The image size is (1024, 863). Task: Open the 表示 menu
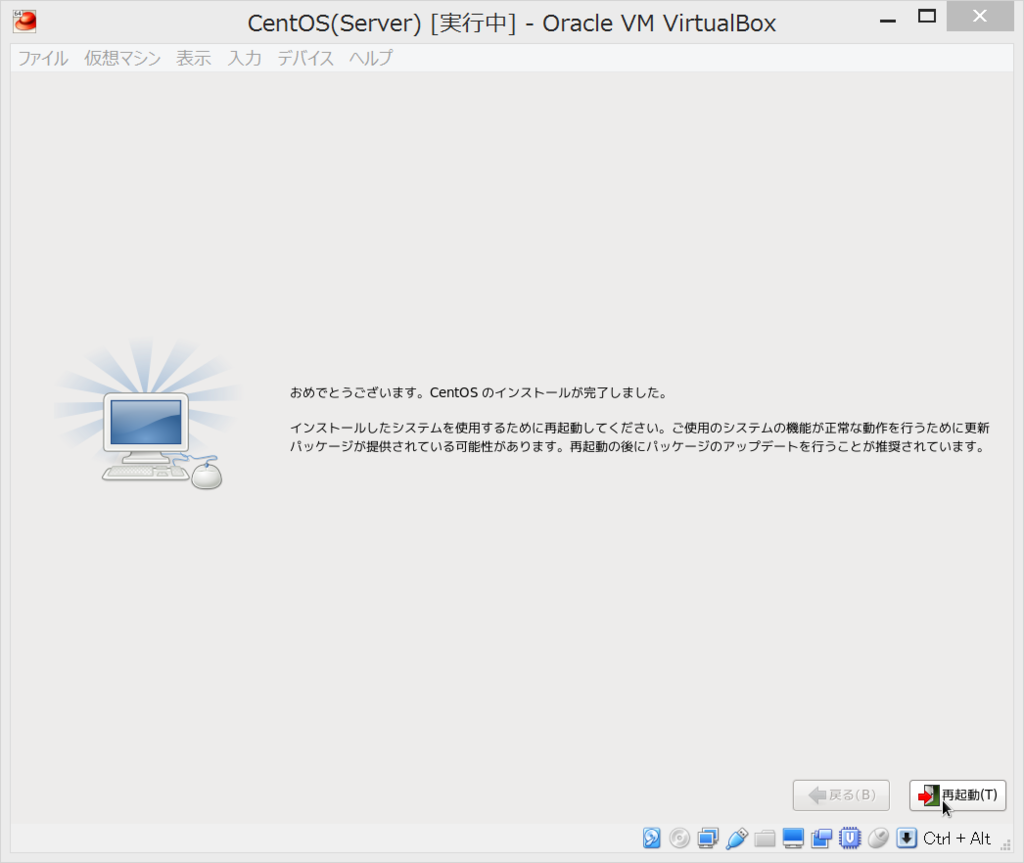point(193,58)
